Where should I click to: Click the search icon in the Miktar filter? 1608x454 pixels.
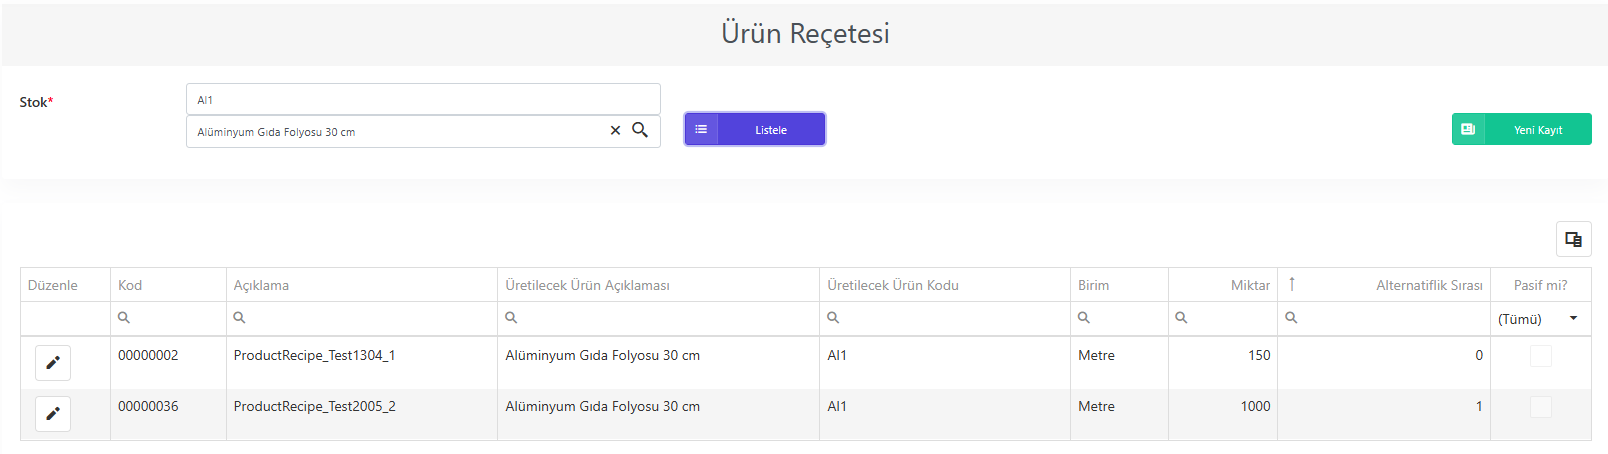point(1181,317)
